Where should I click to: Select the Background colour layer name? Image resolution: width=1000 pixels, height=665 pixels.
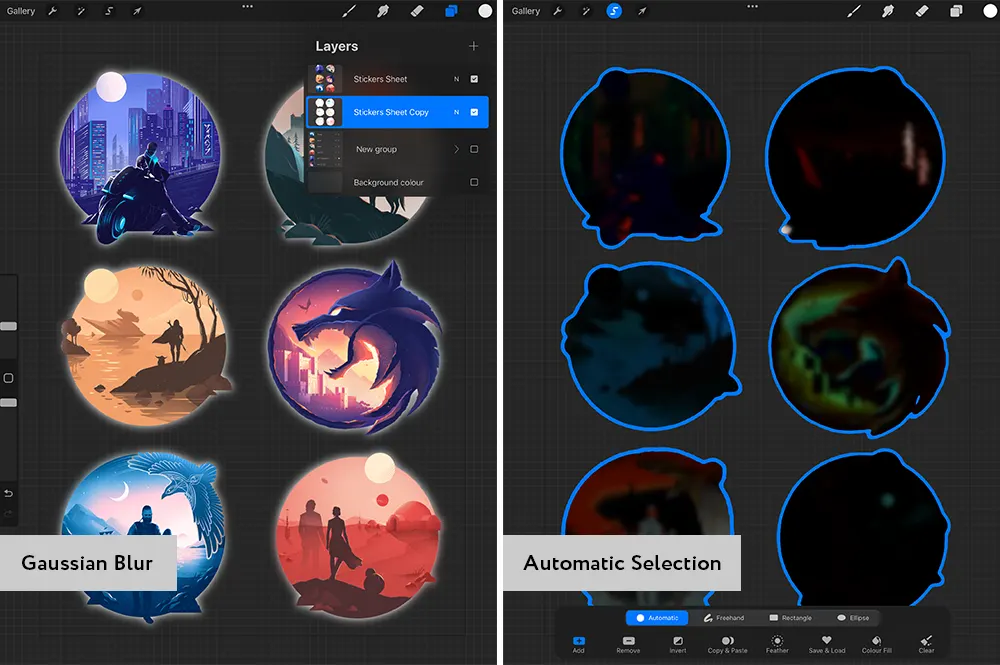[x=388, y=182]
